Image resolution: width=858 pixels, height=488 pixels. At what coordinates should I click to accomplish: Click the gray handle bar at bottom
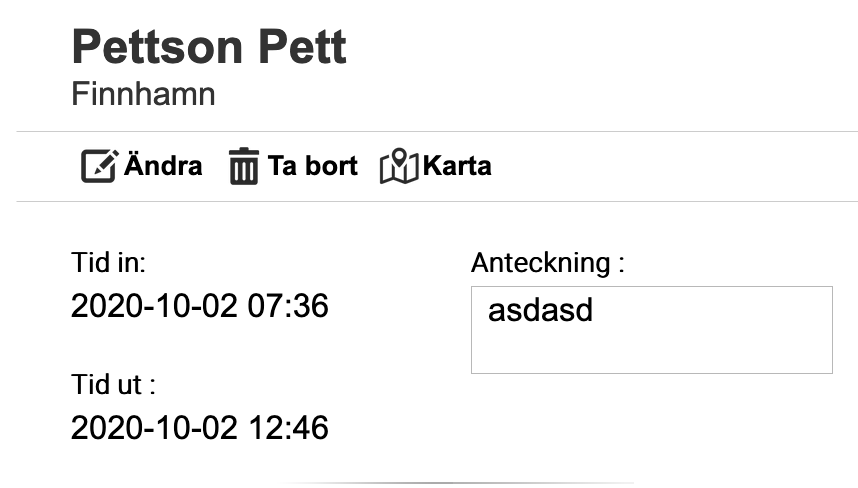coord(457,483)
